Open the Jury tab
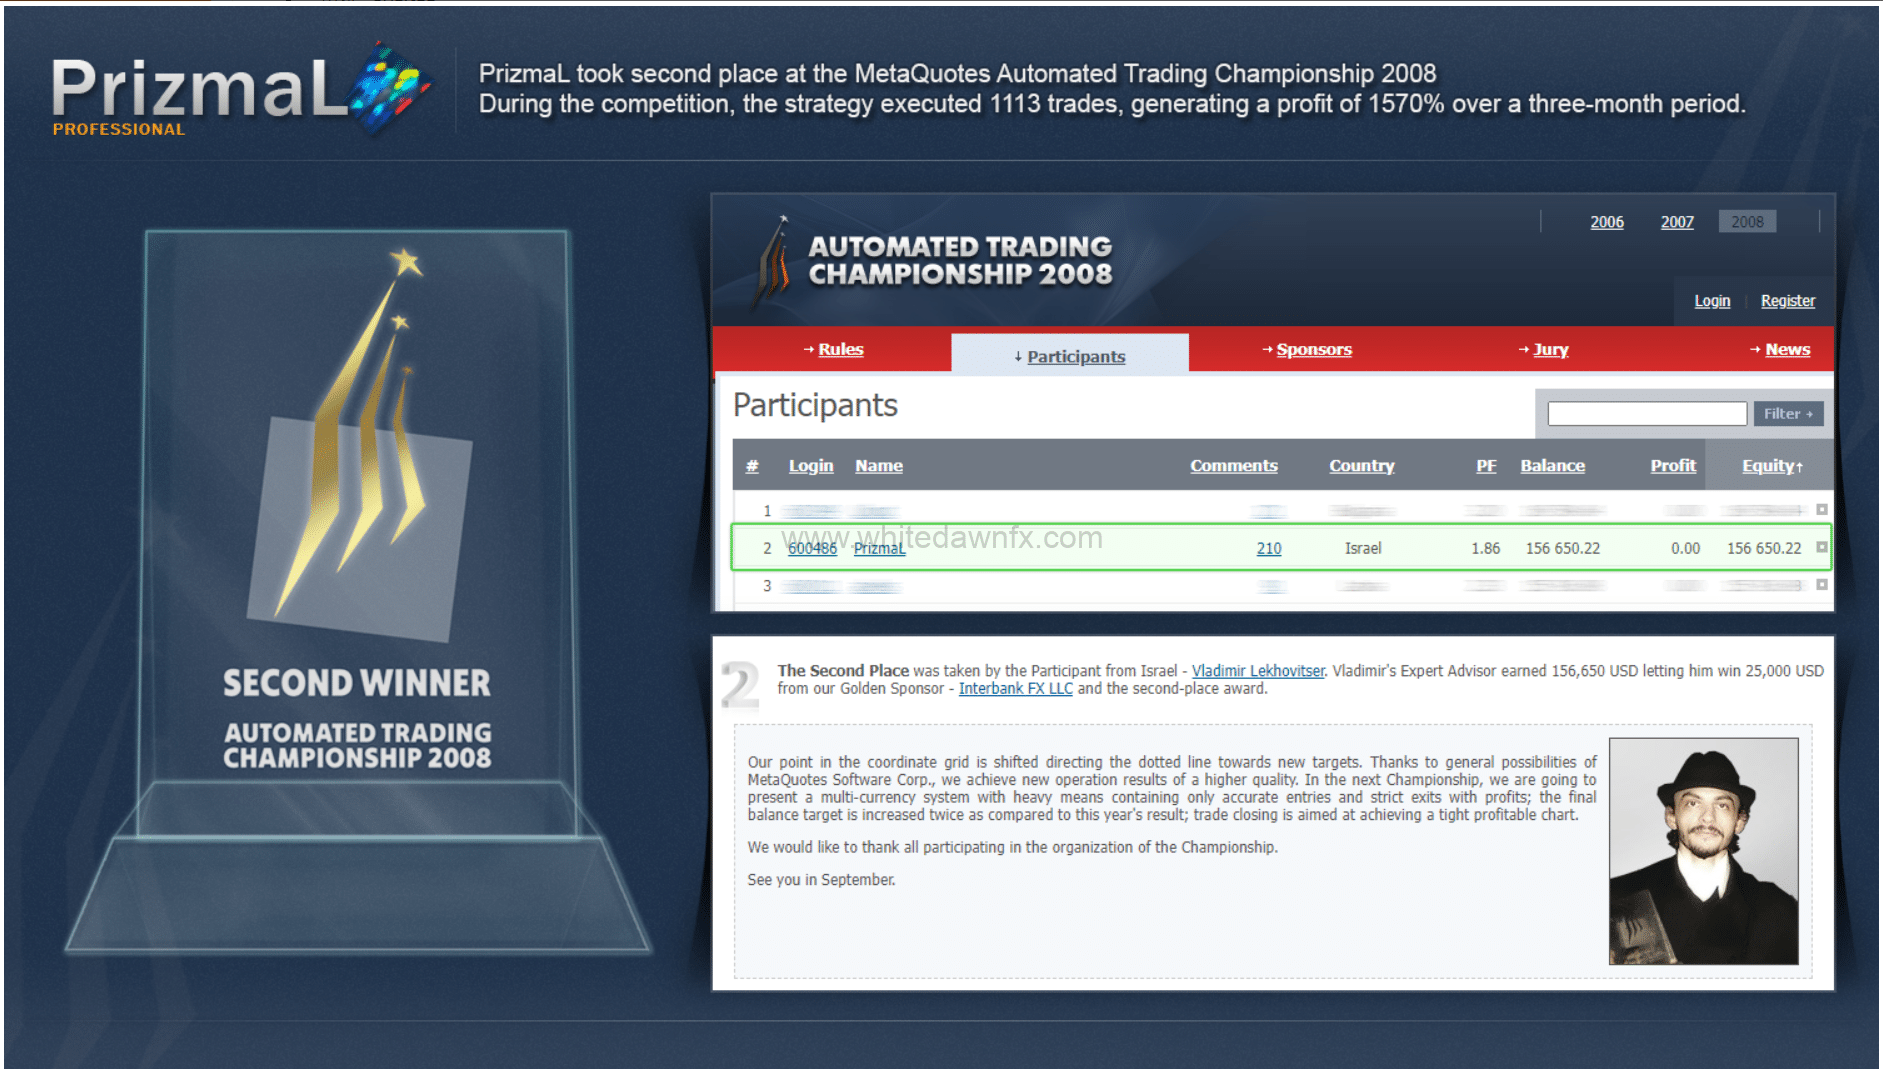The width and height of the screenshot is (1883, 1074). coord(1550,349)
